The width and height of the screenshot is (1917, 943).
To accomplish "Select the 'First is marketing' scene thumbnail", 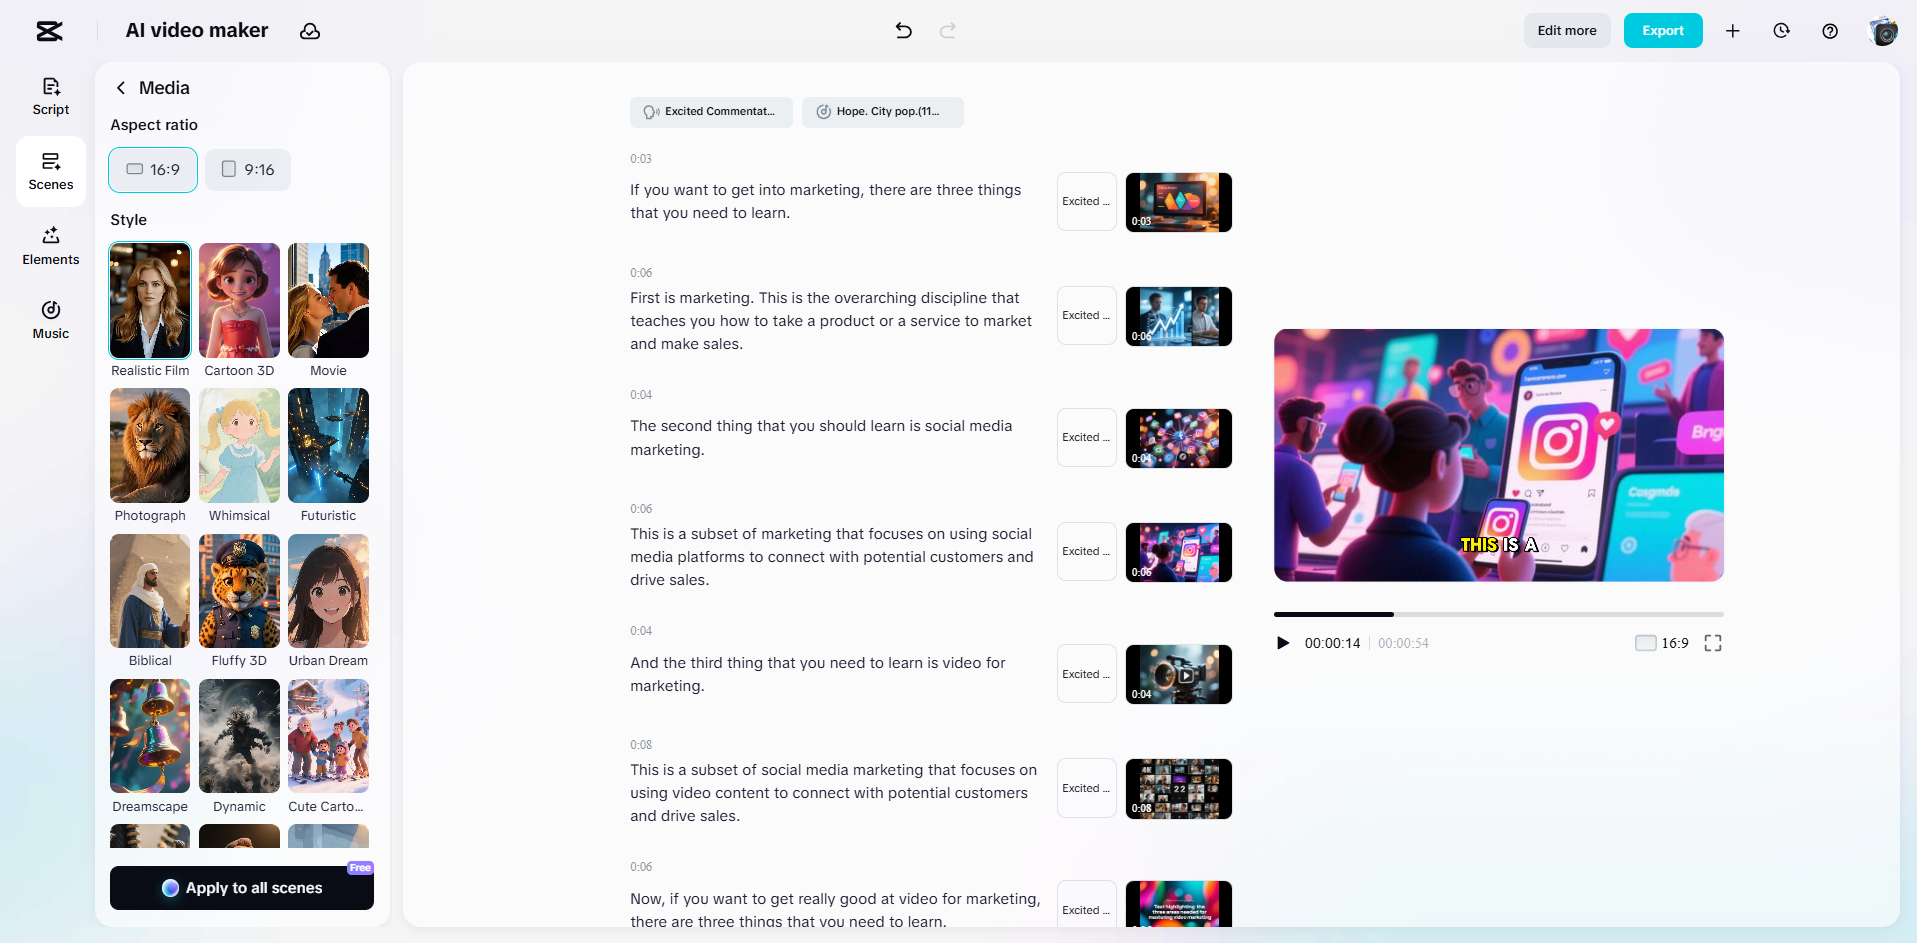I will tap(1179, 316).
